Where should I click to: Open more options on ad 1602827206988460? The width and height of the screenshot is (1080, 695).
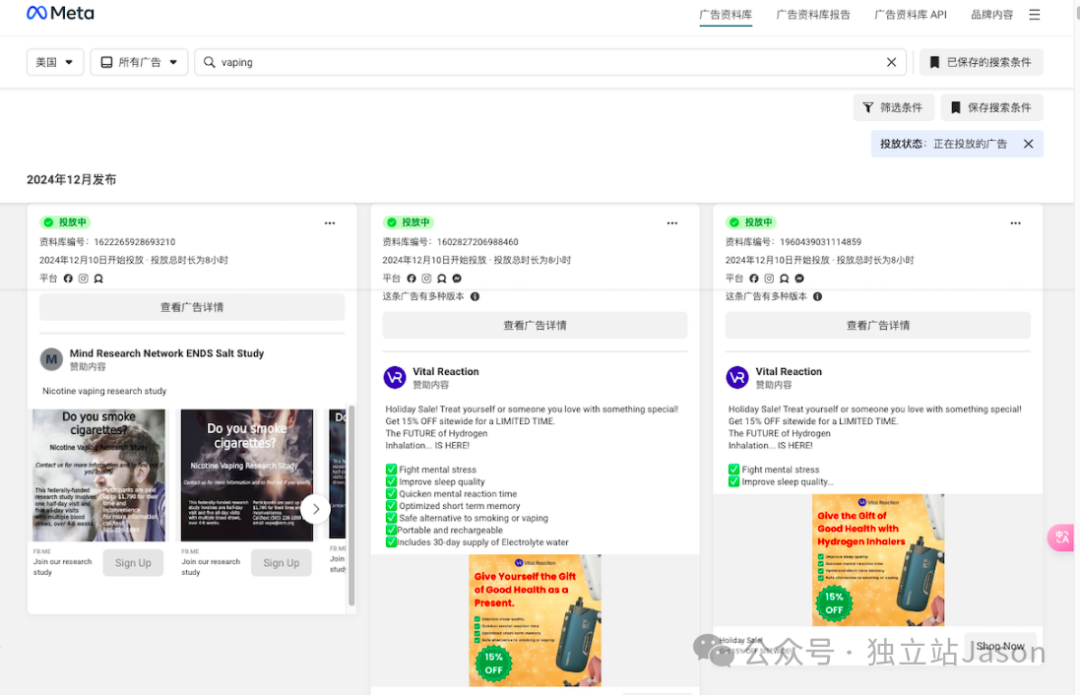click(672, 223)
